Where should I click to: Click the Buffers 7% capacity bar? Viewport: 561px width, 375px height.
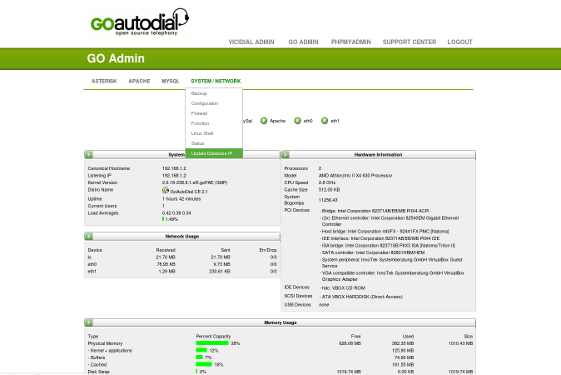[199, 357]
